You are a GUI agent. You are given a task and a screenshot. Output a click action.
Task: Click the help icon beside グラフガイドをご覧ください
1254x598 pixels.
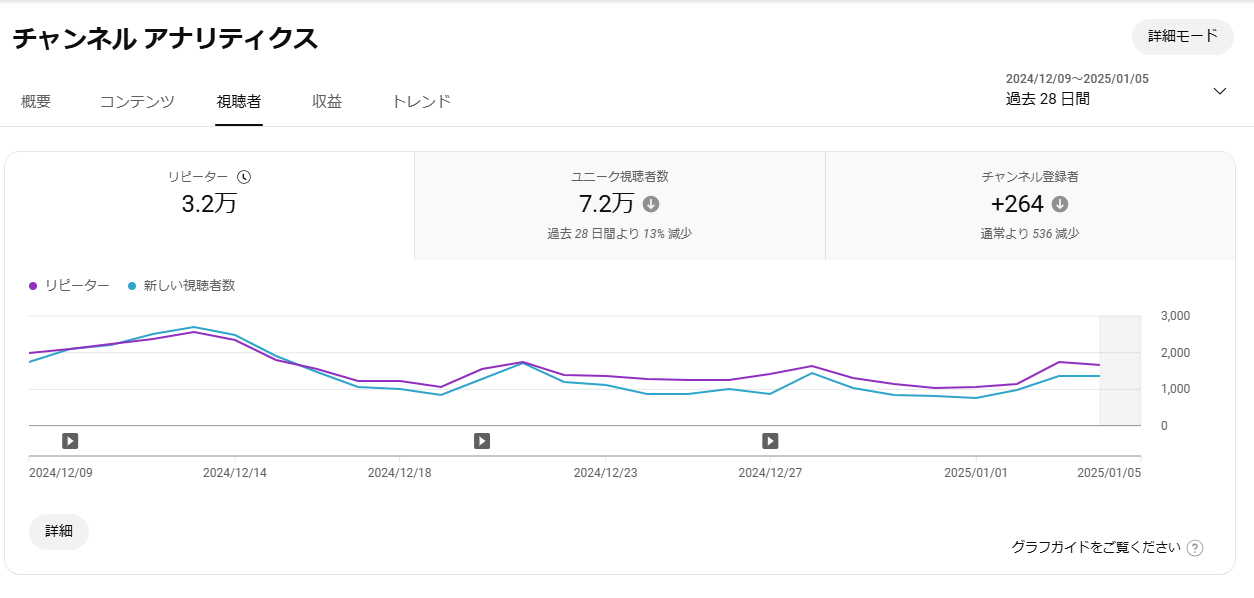coord(1195,548)
